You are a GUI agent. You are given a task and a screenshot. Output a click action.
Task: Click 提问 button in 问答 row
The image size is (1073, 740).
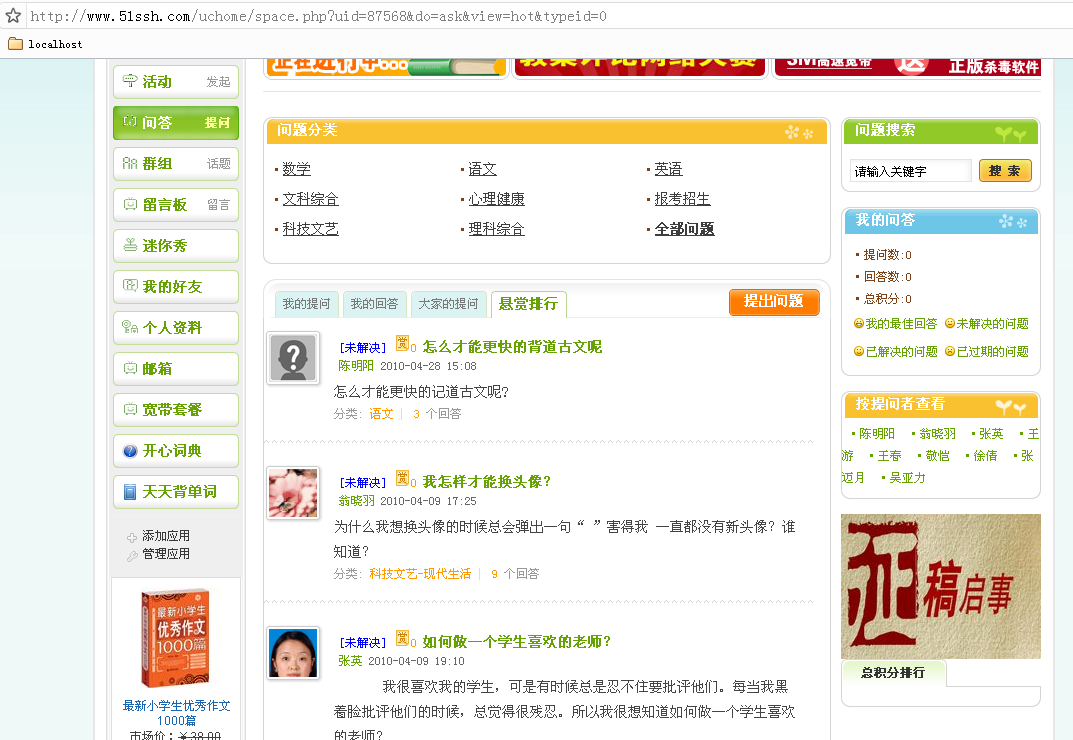click(217, 123)
